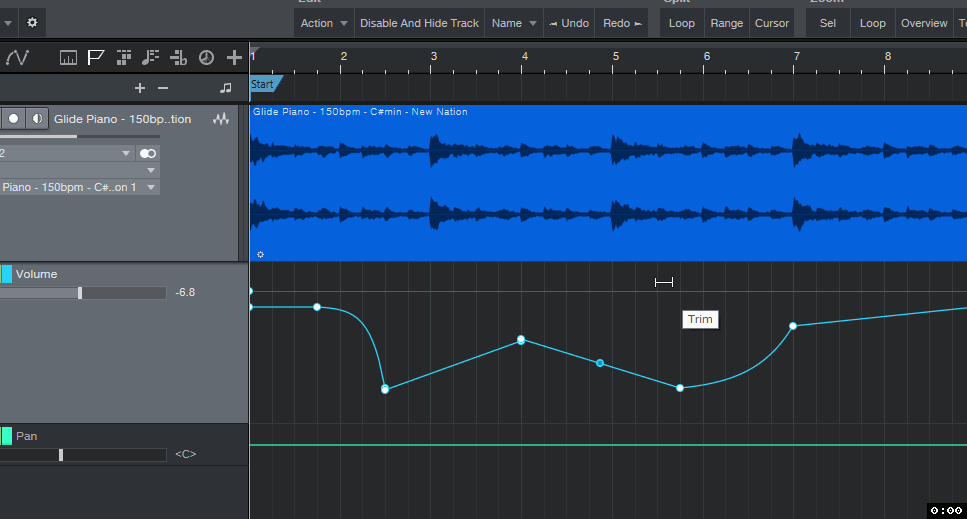Click Disable And Hide Track button
Viewport: 967px width, 519px height.
pos(419,23)
